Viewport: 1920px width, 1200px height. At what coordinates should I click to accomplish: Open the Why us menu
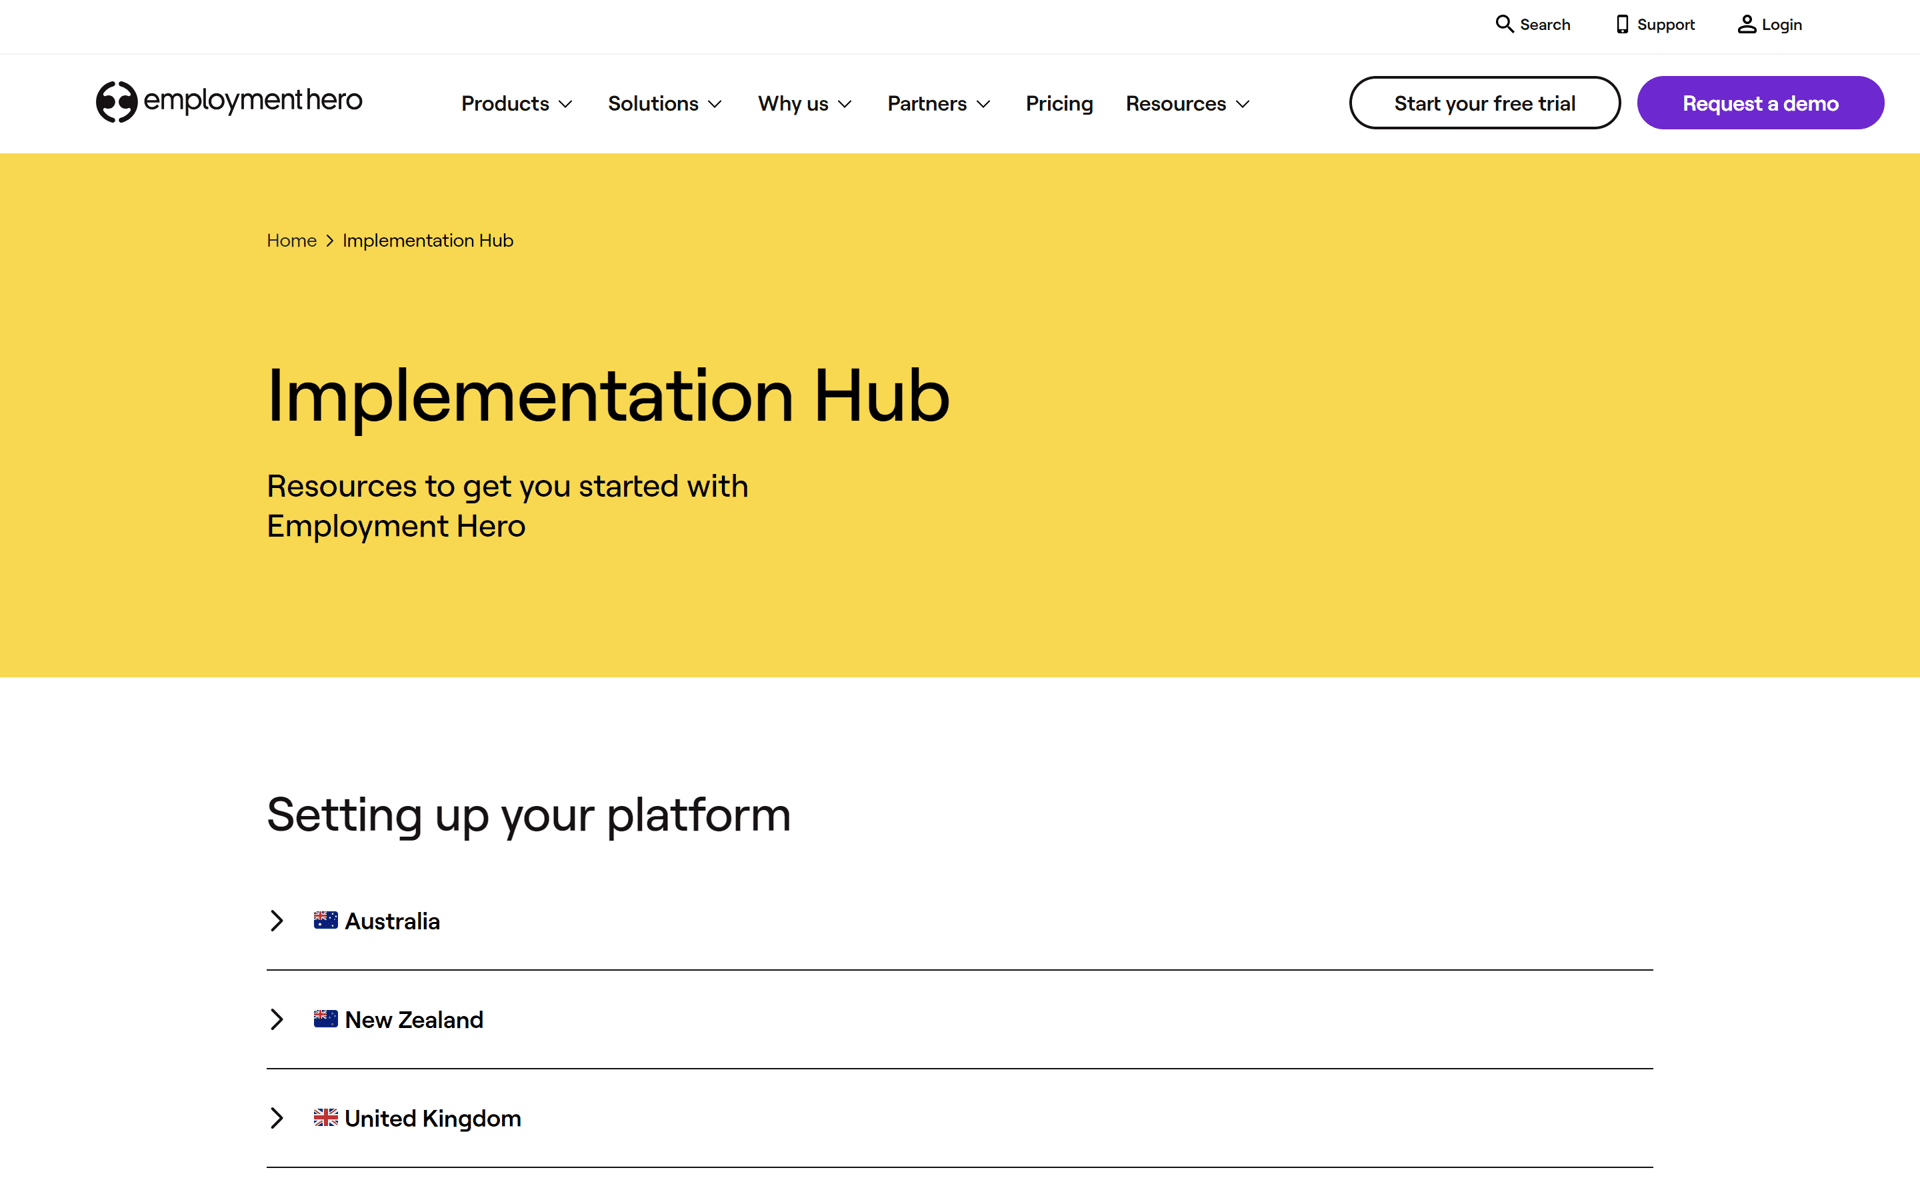[x=805, y=103]
